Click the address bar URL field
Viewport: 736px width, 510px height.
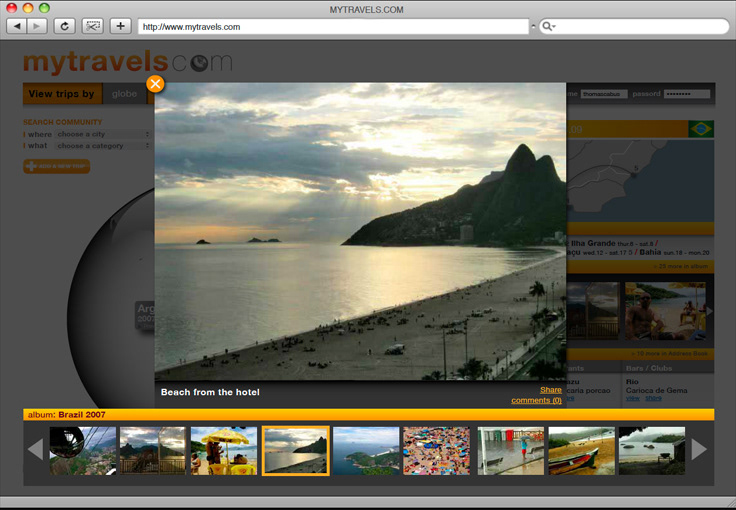pos(333,27)
